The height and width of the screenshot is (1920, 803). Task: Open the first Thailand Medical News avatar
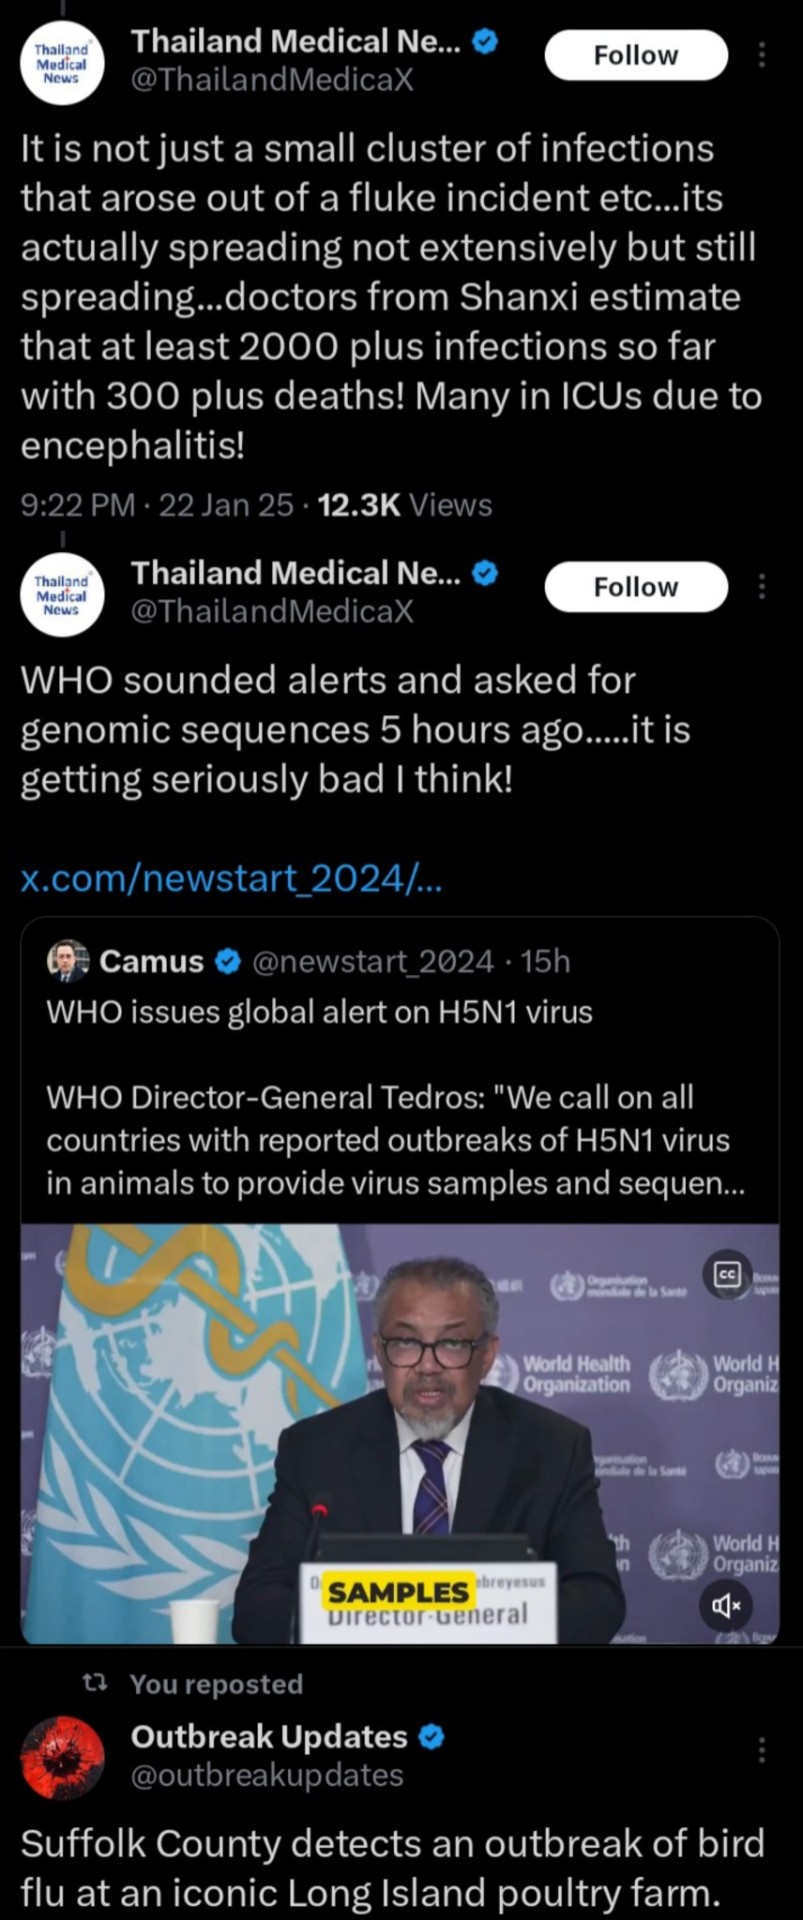[x=62, y=62]
